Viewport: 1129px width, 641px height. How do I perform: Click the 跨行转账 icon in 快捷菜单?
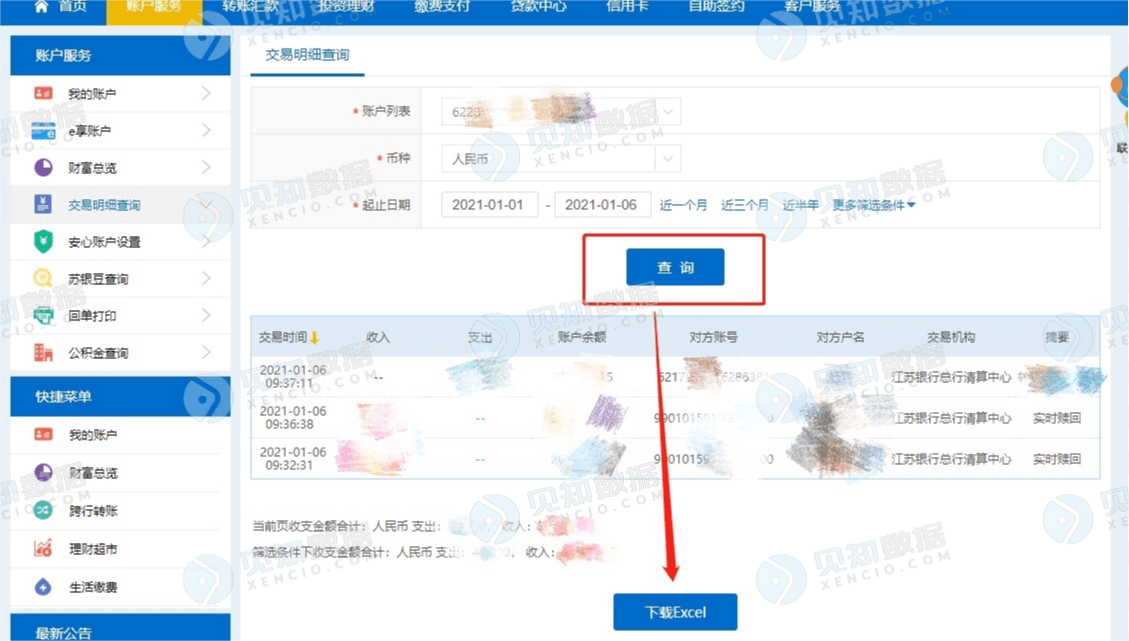click(43, 511)
